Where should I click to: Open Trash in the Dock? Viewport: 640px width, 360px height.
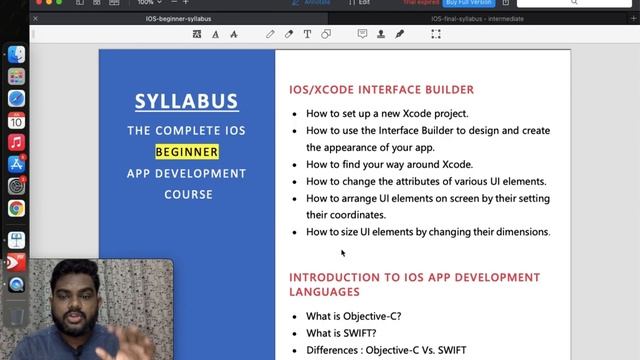[16, 316]
